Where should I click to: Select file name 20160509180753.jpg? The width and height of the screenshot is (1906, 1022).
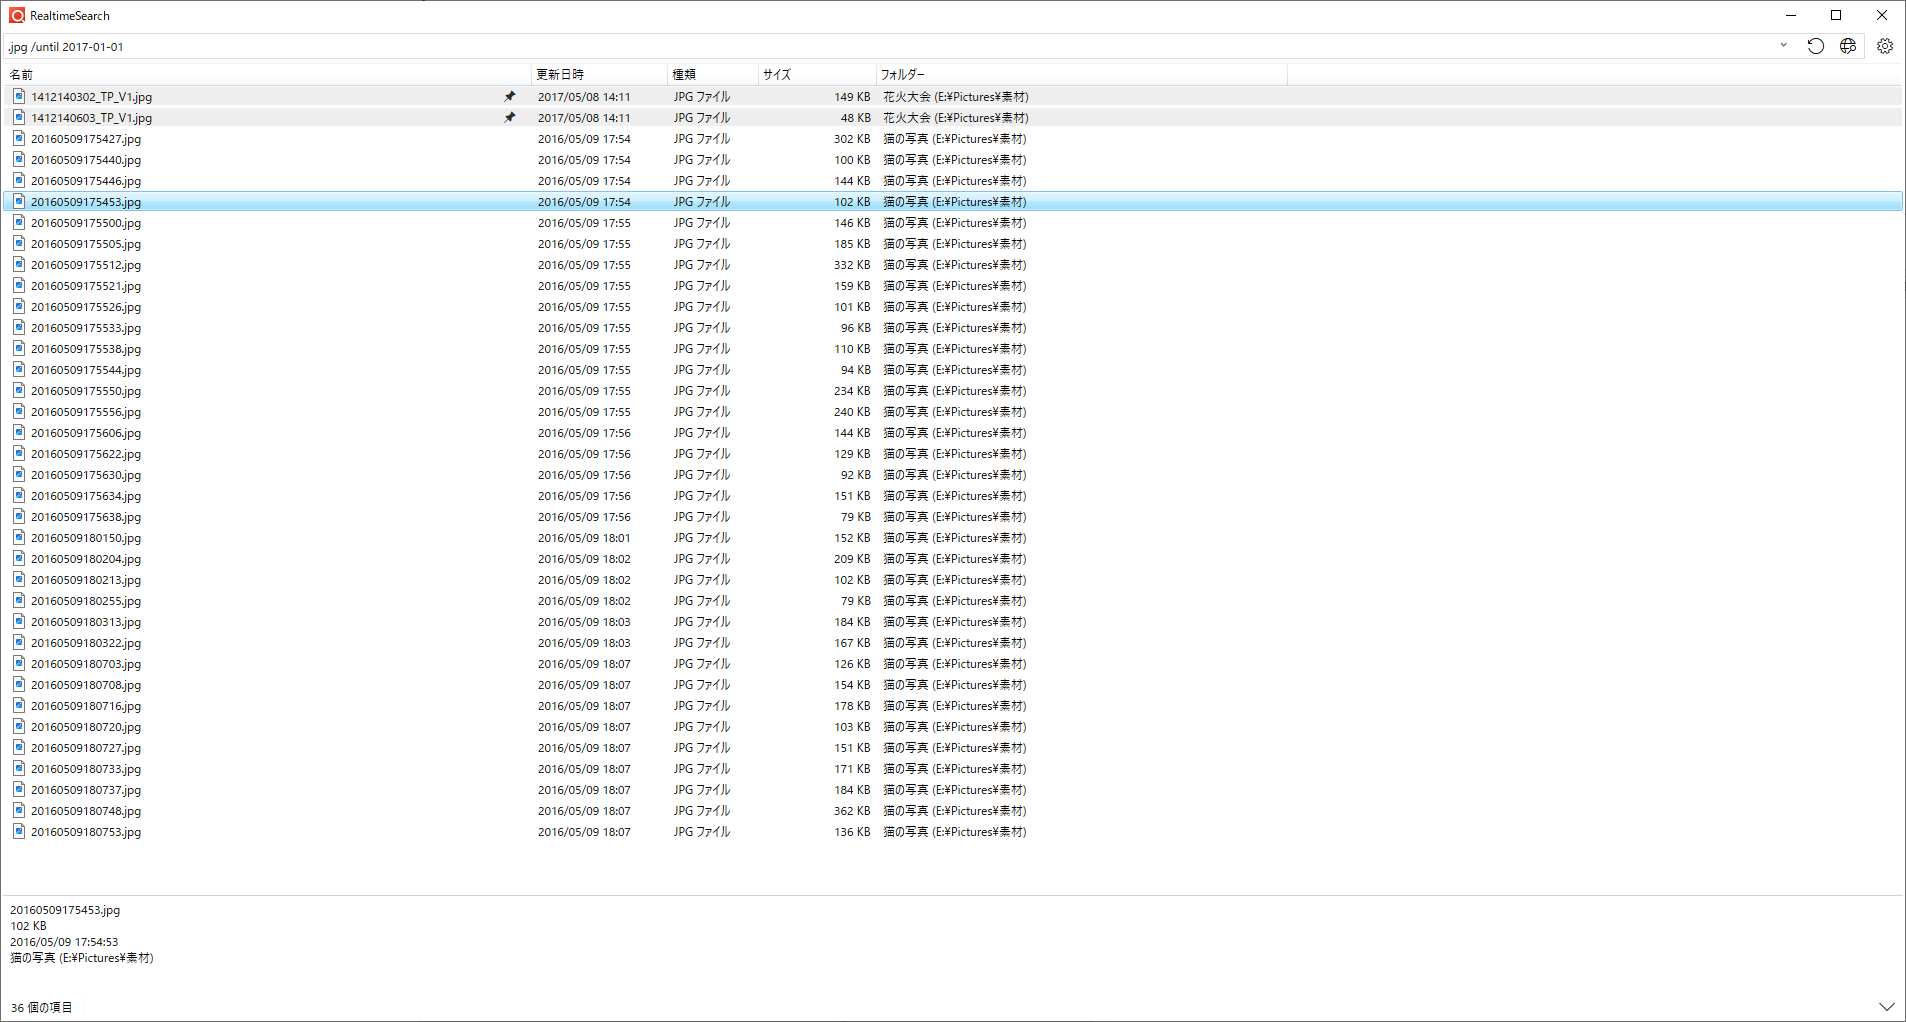pos(86,832)
